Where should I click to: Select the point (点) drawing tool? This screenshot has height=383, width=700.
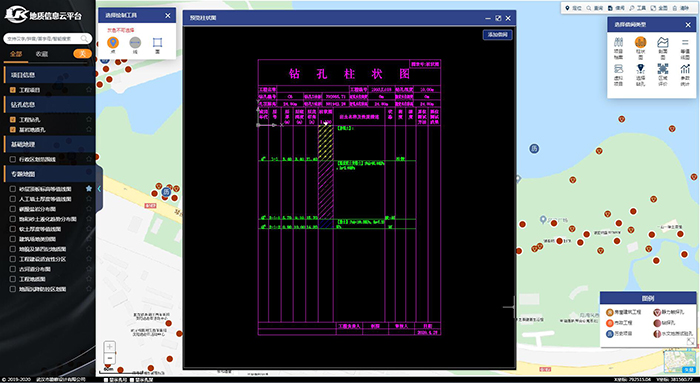113,43
